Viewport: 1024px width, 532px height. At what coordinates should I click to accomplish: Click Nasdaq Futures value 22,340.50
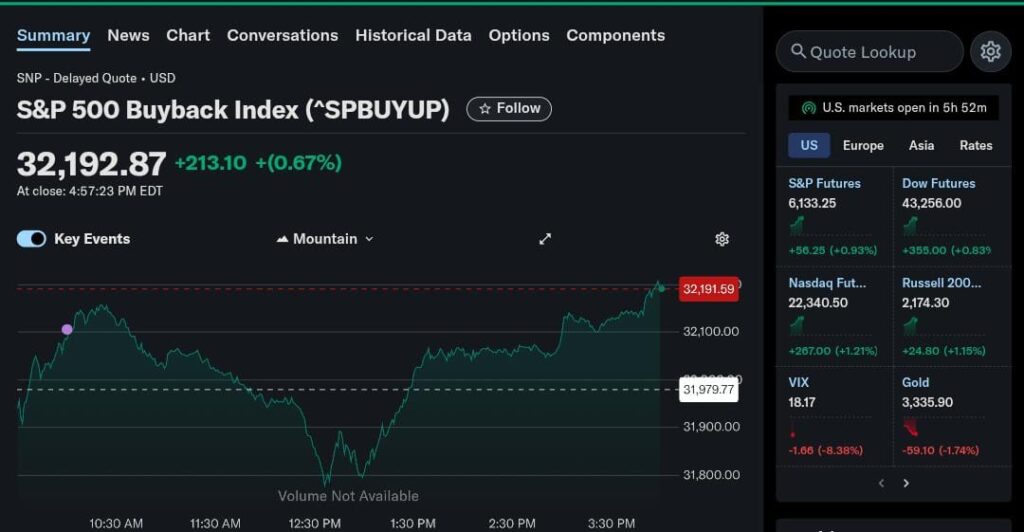coord(818,303)
